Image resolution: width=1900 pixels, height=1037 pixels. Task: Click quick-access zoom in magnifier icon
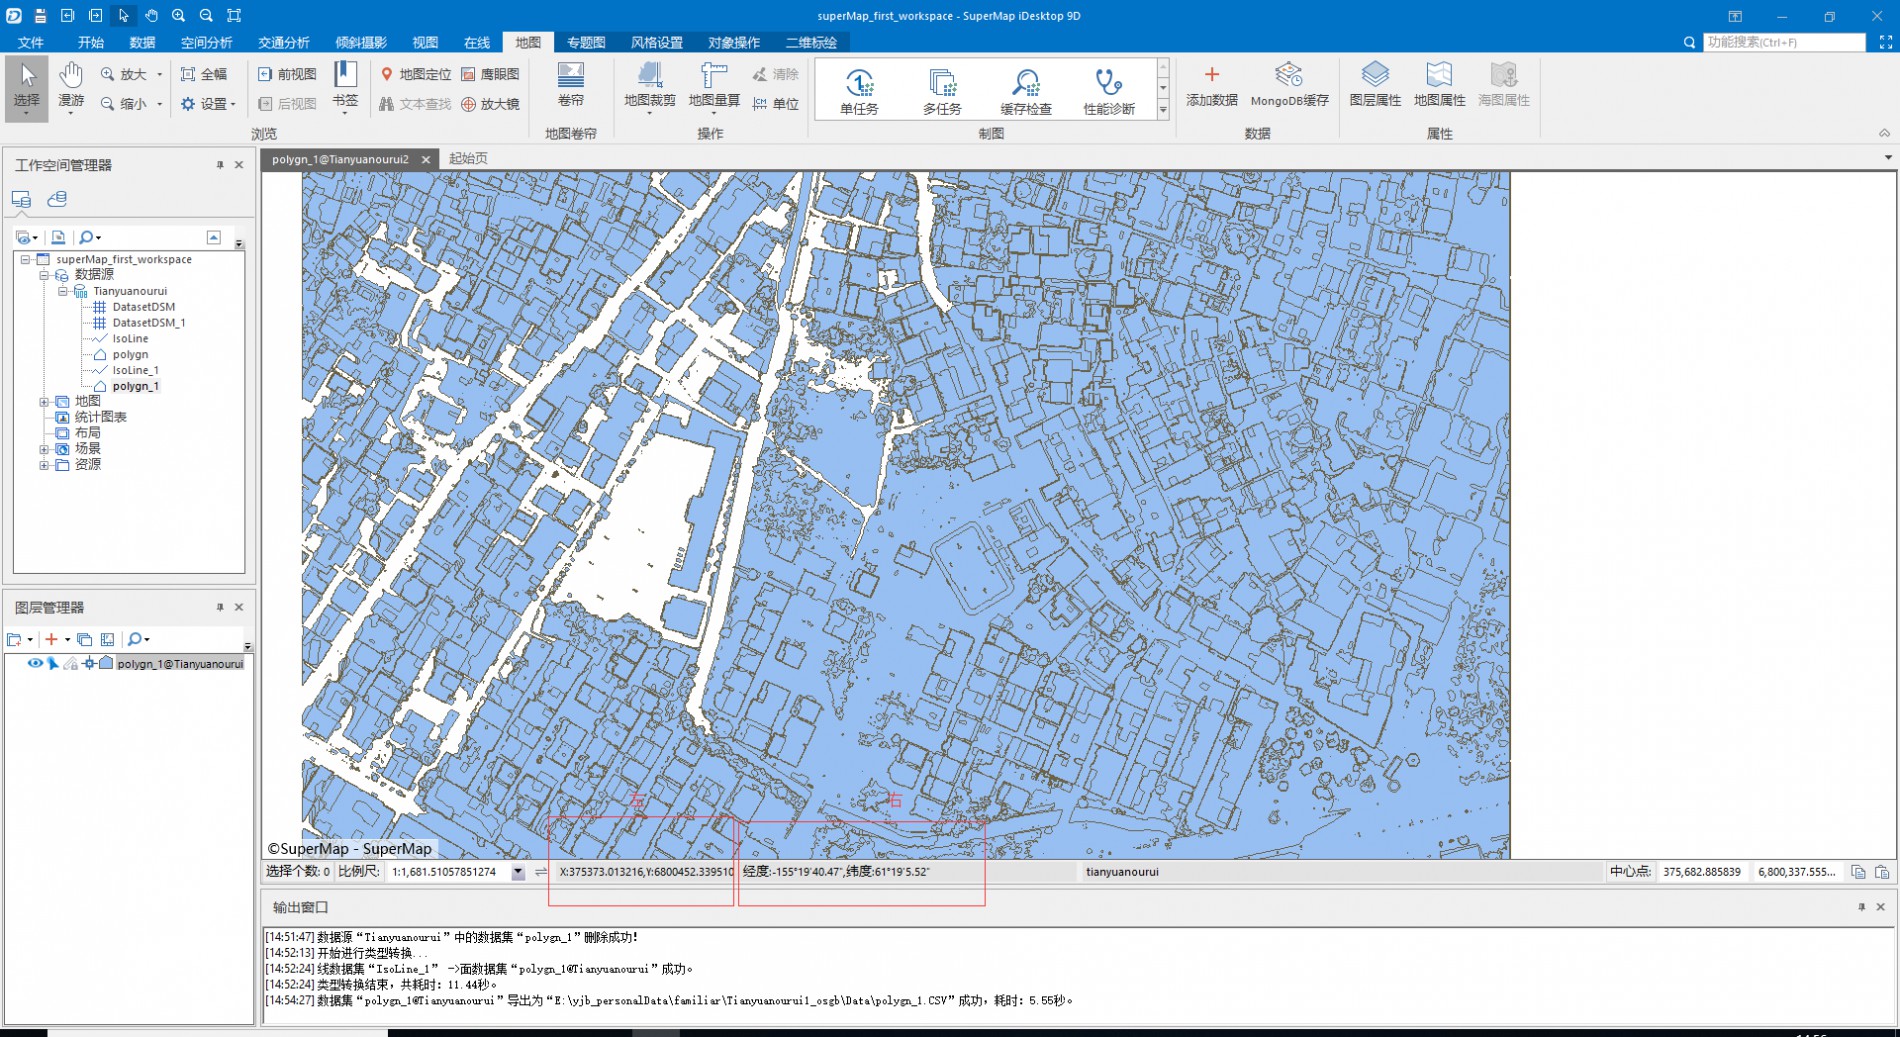(x=178, y=16)
